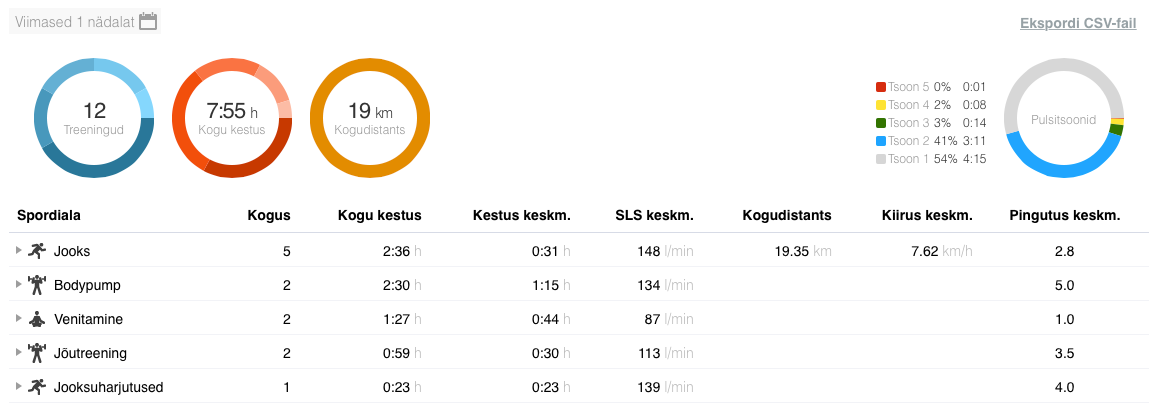Expand the Bodypump sport row

click(x=18, y=285)
